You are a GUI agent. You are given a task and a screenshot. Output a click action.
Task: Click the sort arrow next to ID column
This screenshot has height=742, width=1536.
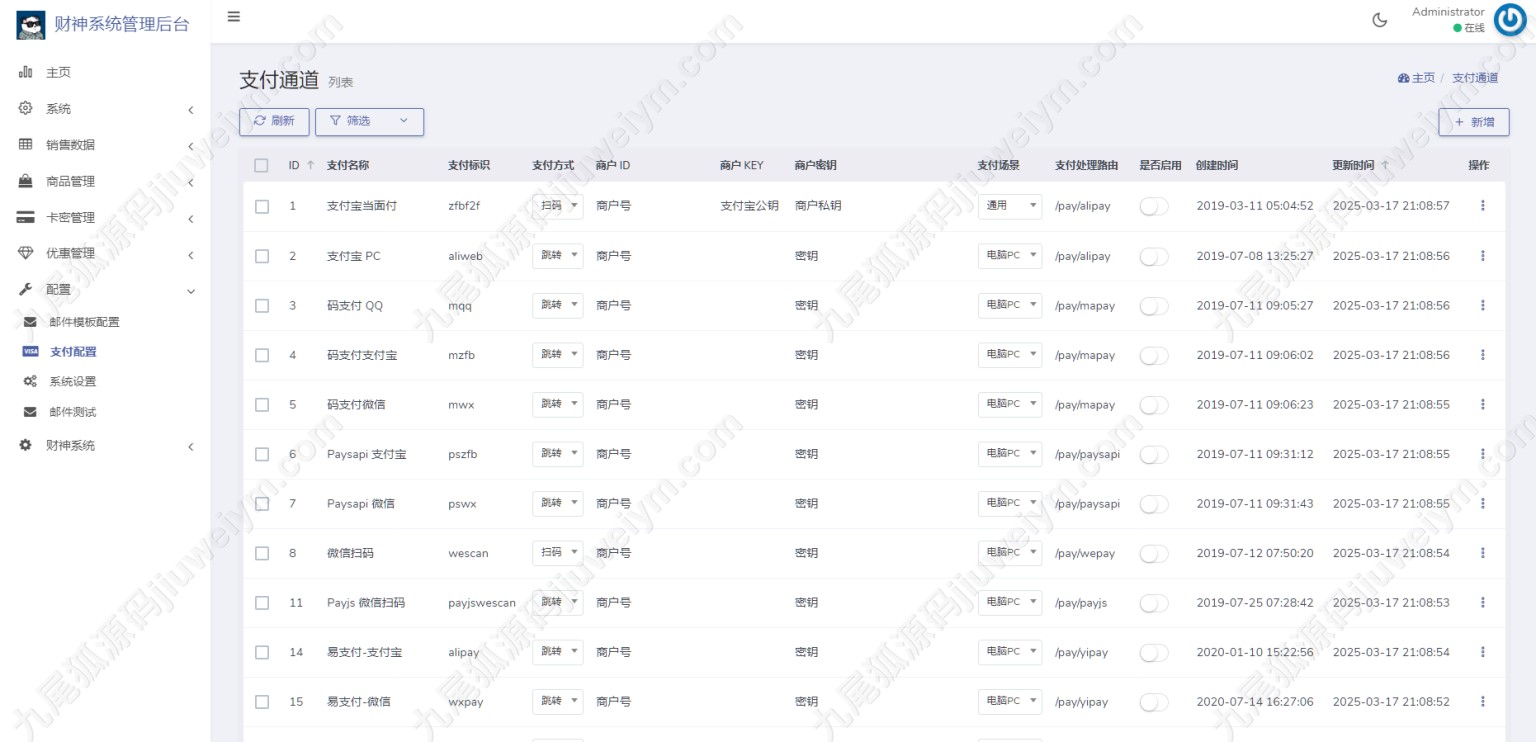310,165
